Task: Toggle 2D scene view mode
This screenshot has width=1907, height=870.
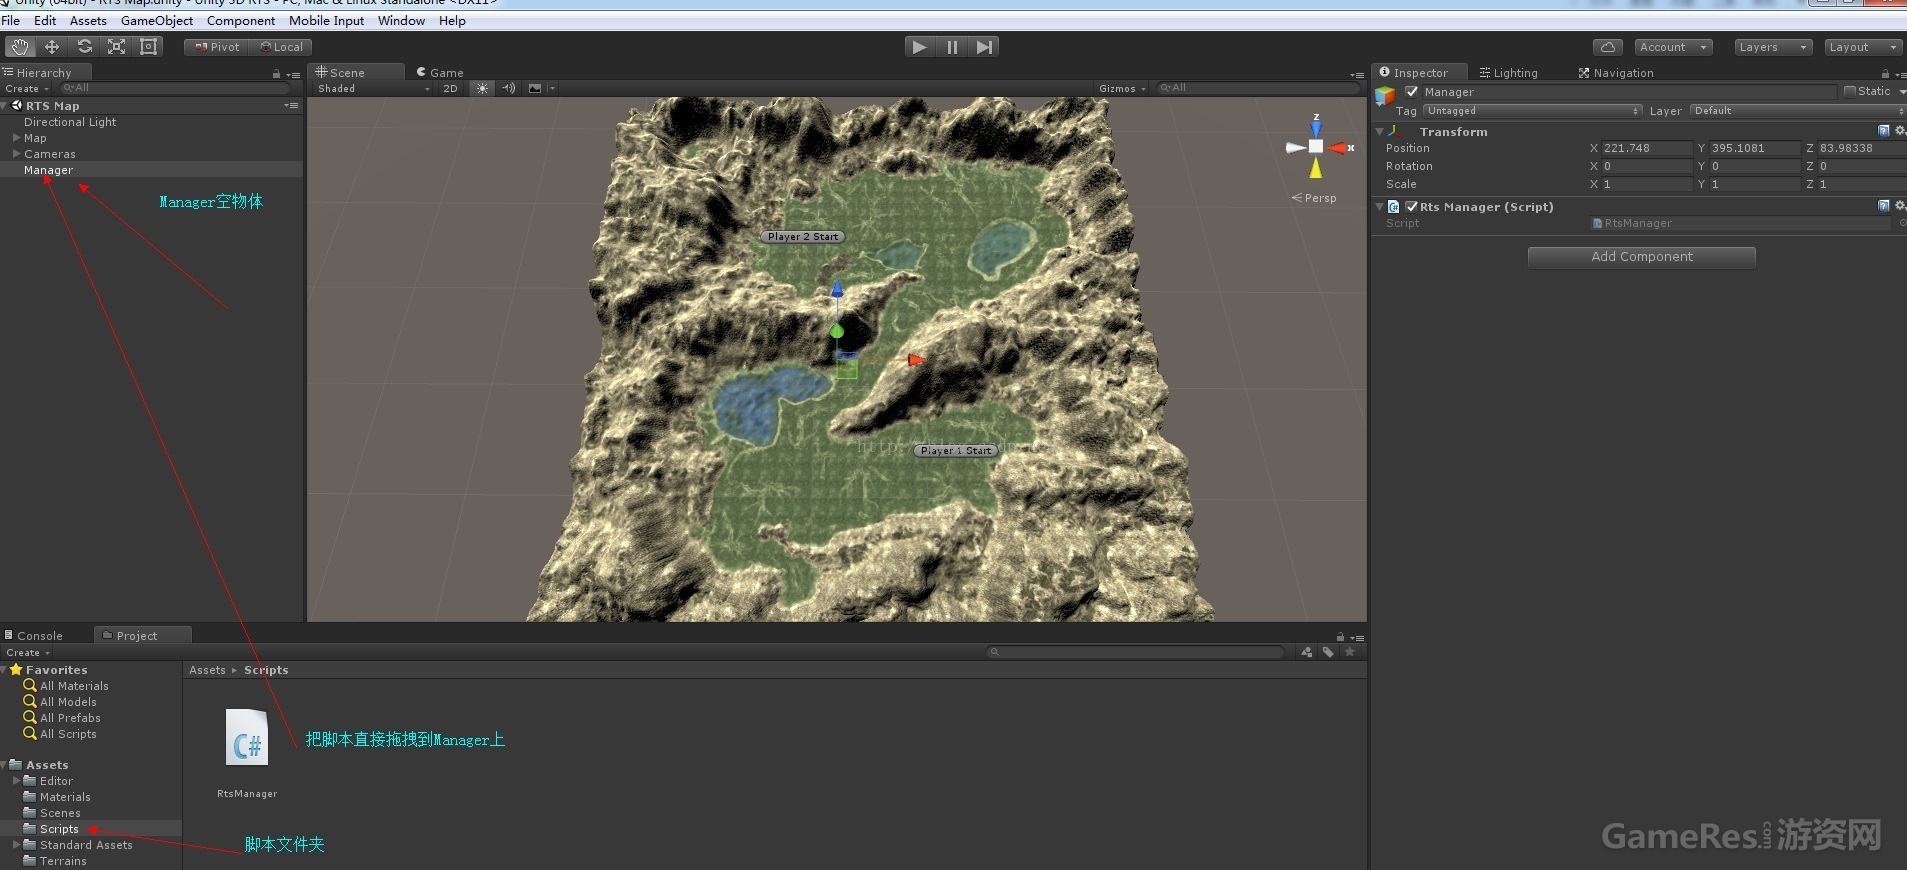Action: click(450, 88)
